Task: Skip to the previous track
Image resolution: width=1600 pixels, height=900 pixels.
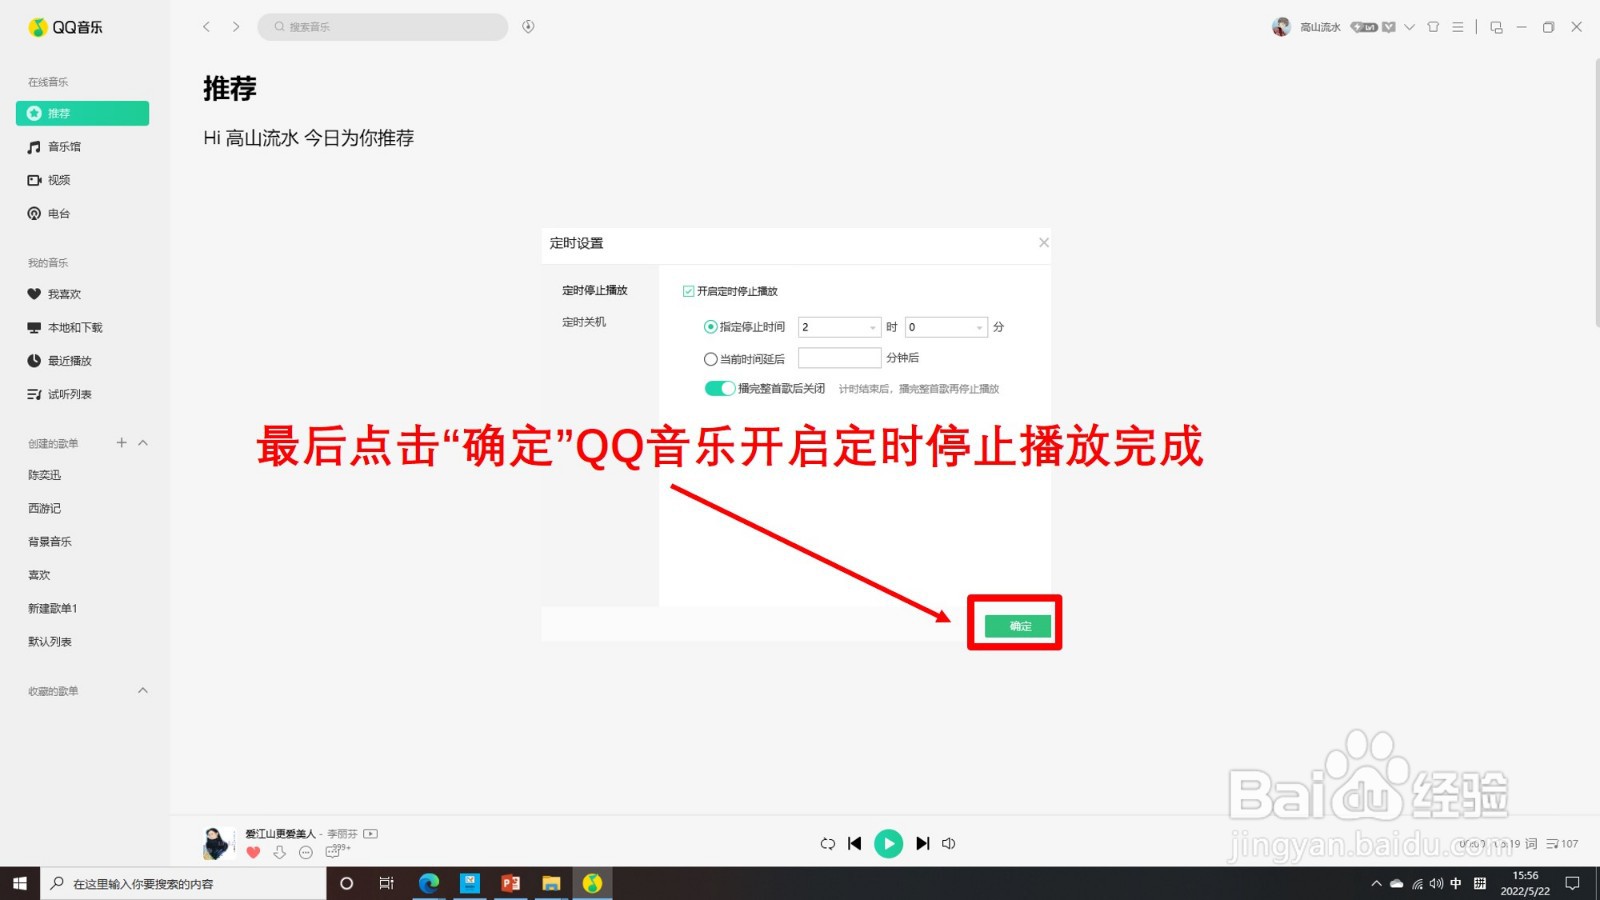Action: point(855,844)
